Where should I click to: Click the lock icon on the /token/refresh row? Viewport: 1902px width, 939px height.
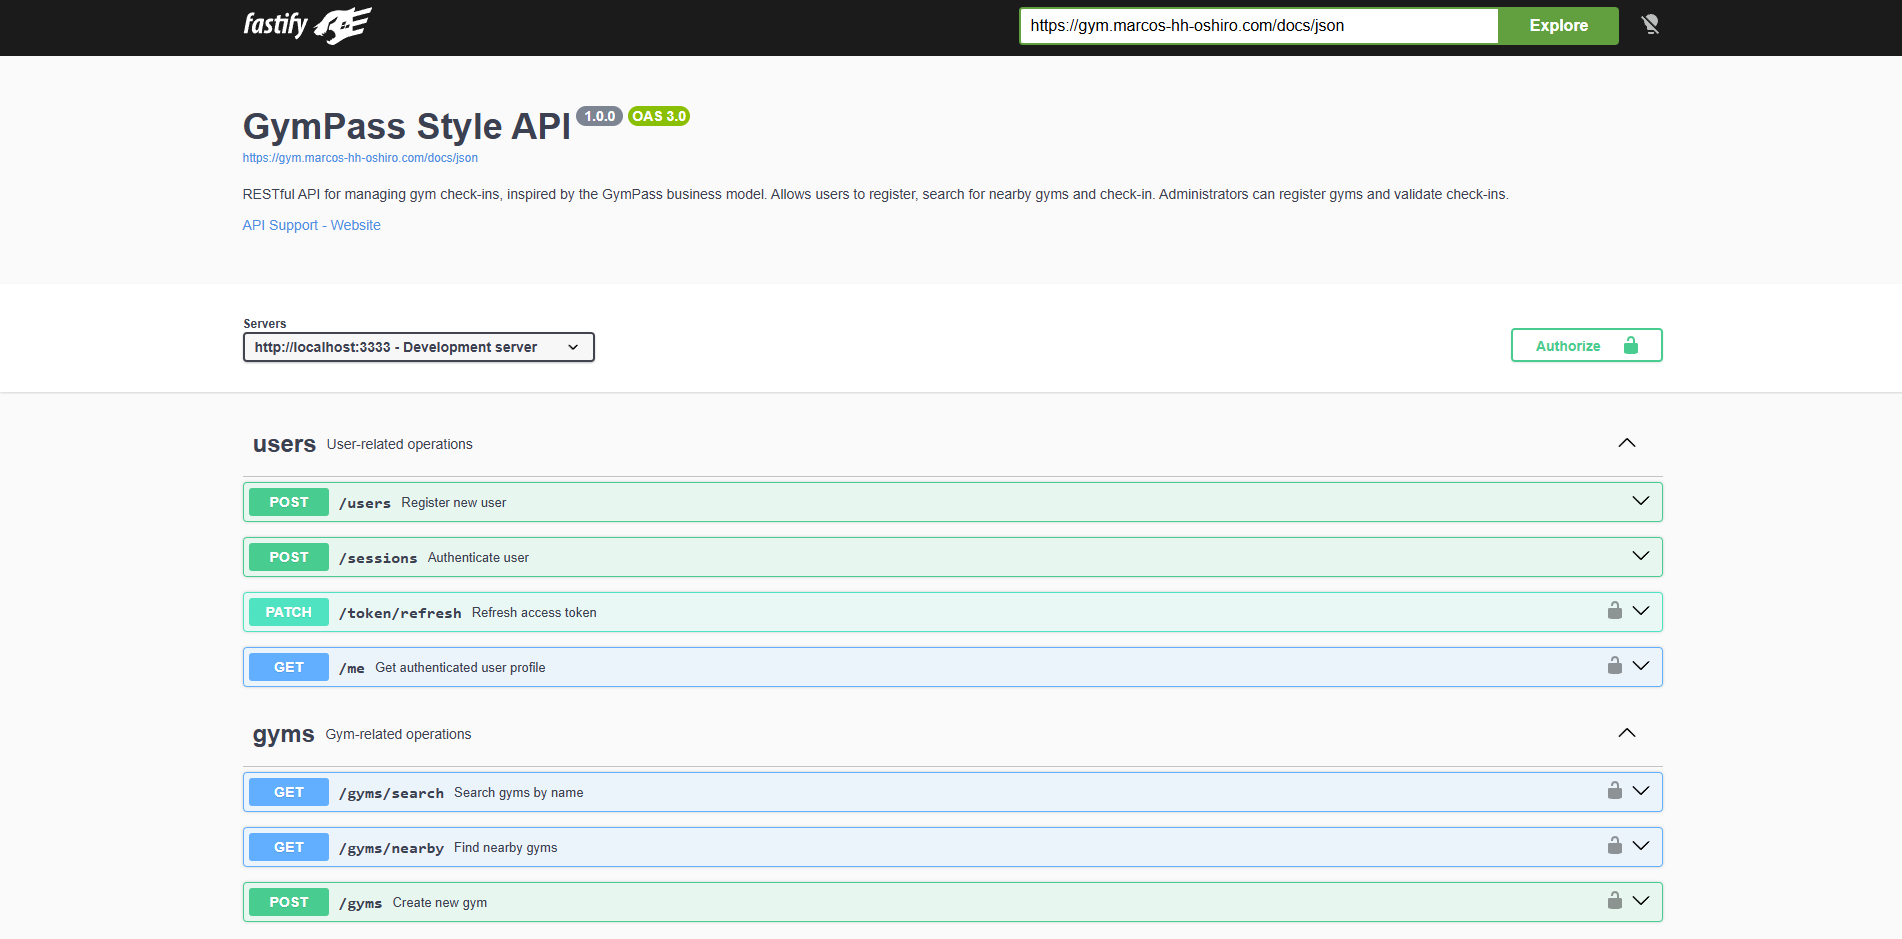[1614, 611]
